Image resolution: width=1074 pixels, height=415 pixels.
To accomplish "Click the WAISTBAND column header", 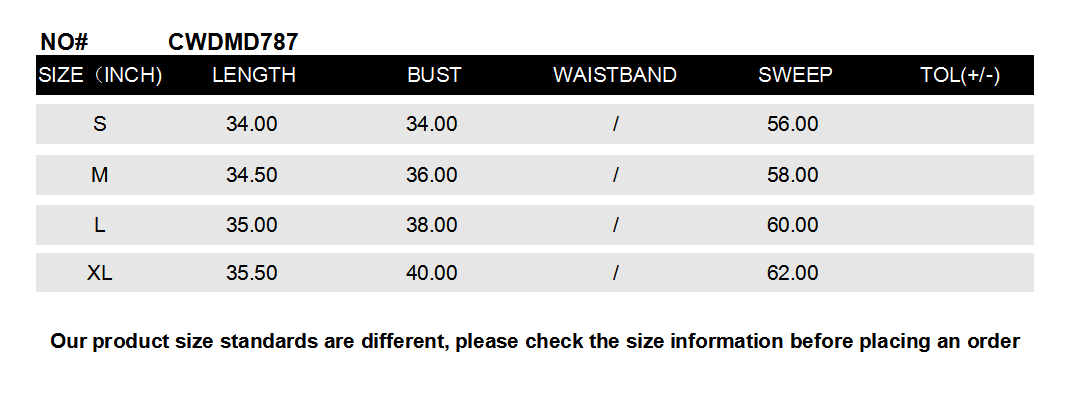I will 615,75.
